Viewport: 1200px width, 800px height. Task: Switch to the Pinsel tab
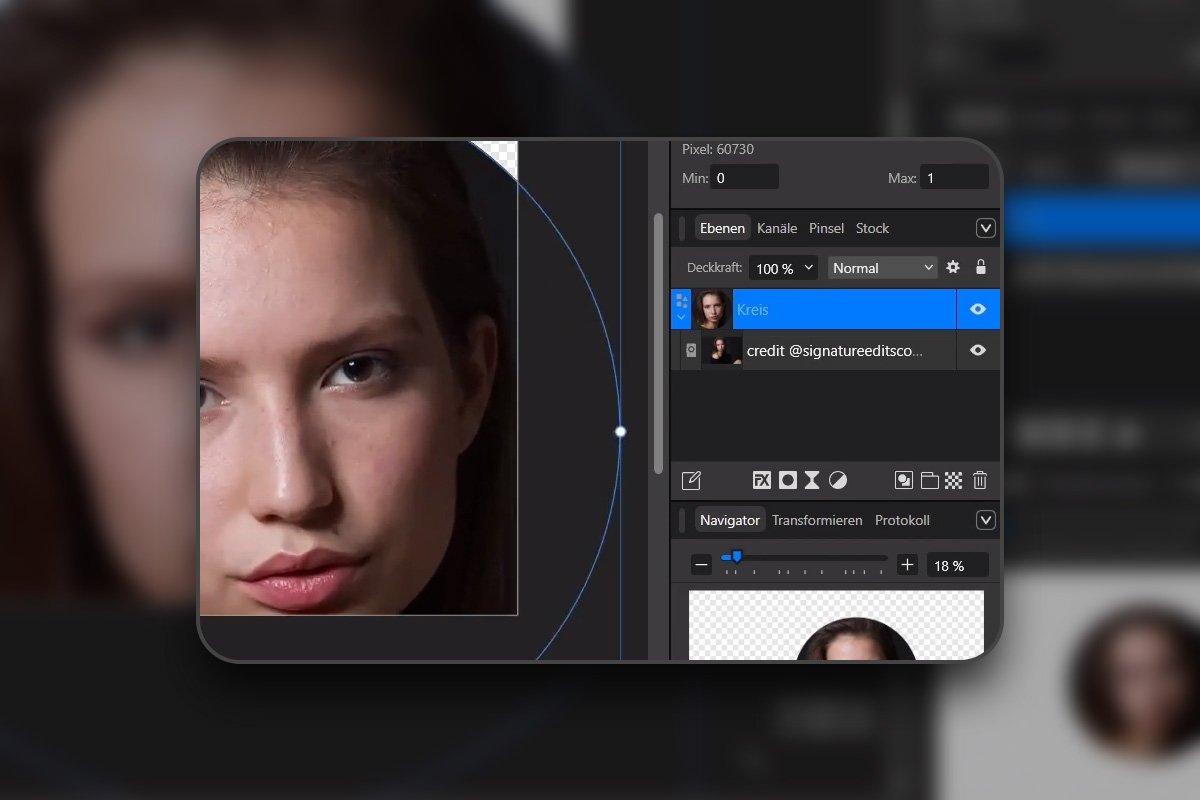pyautogui.click(x=827, y=228)
